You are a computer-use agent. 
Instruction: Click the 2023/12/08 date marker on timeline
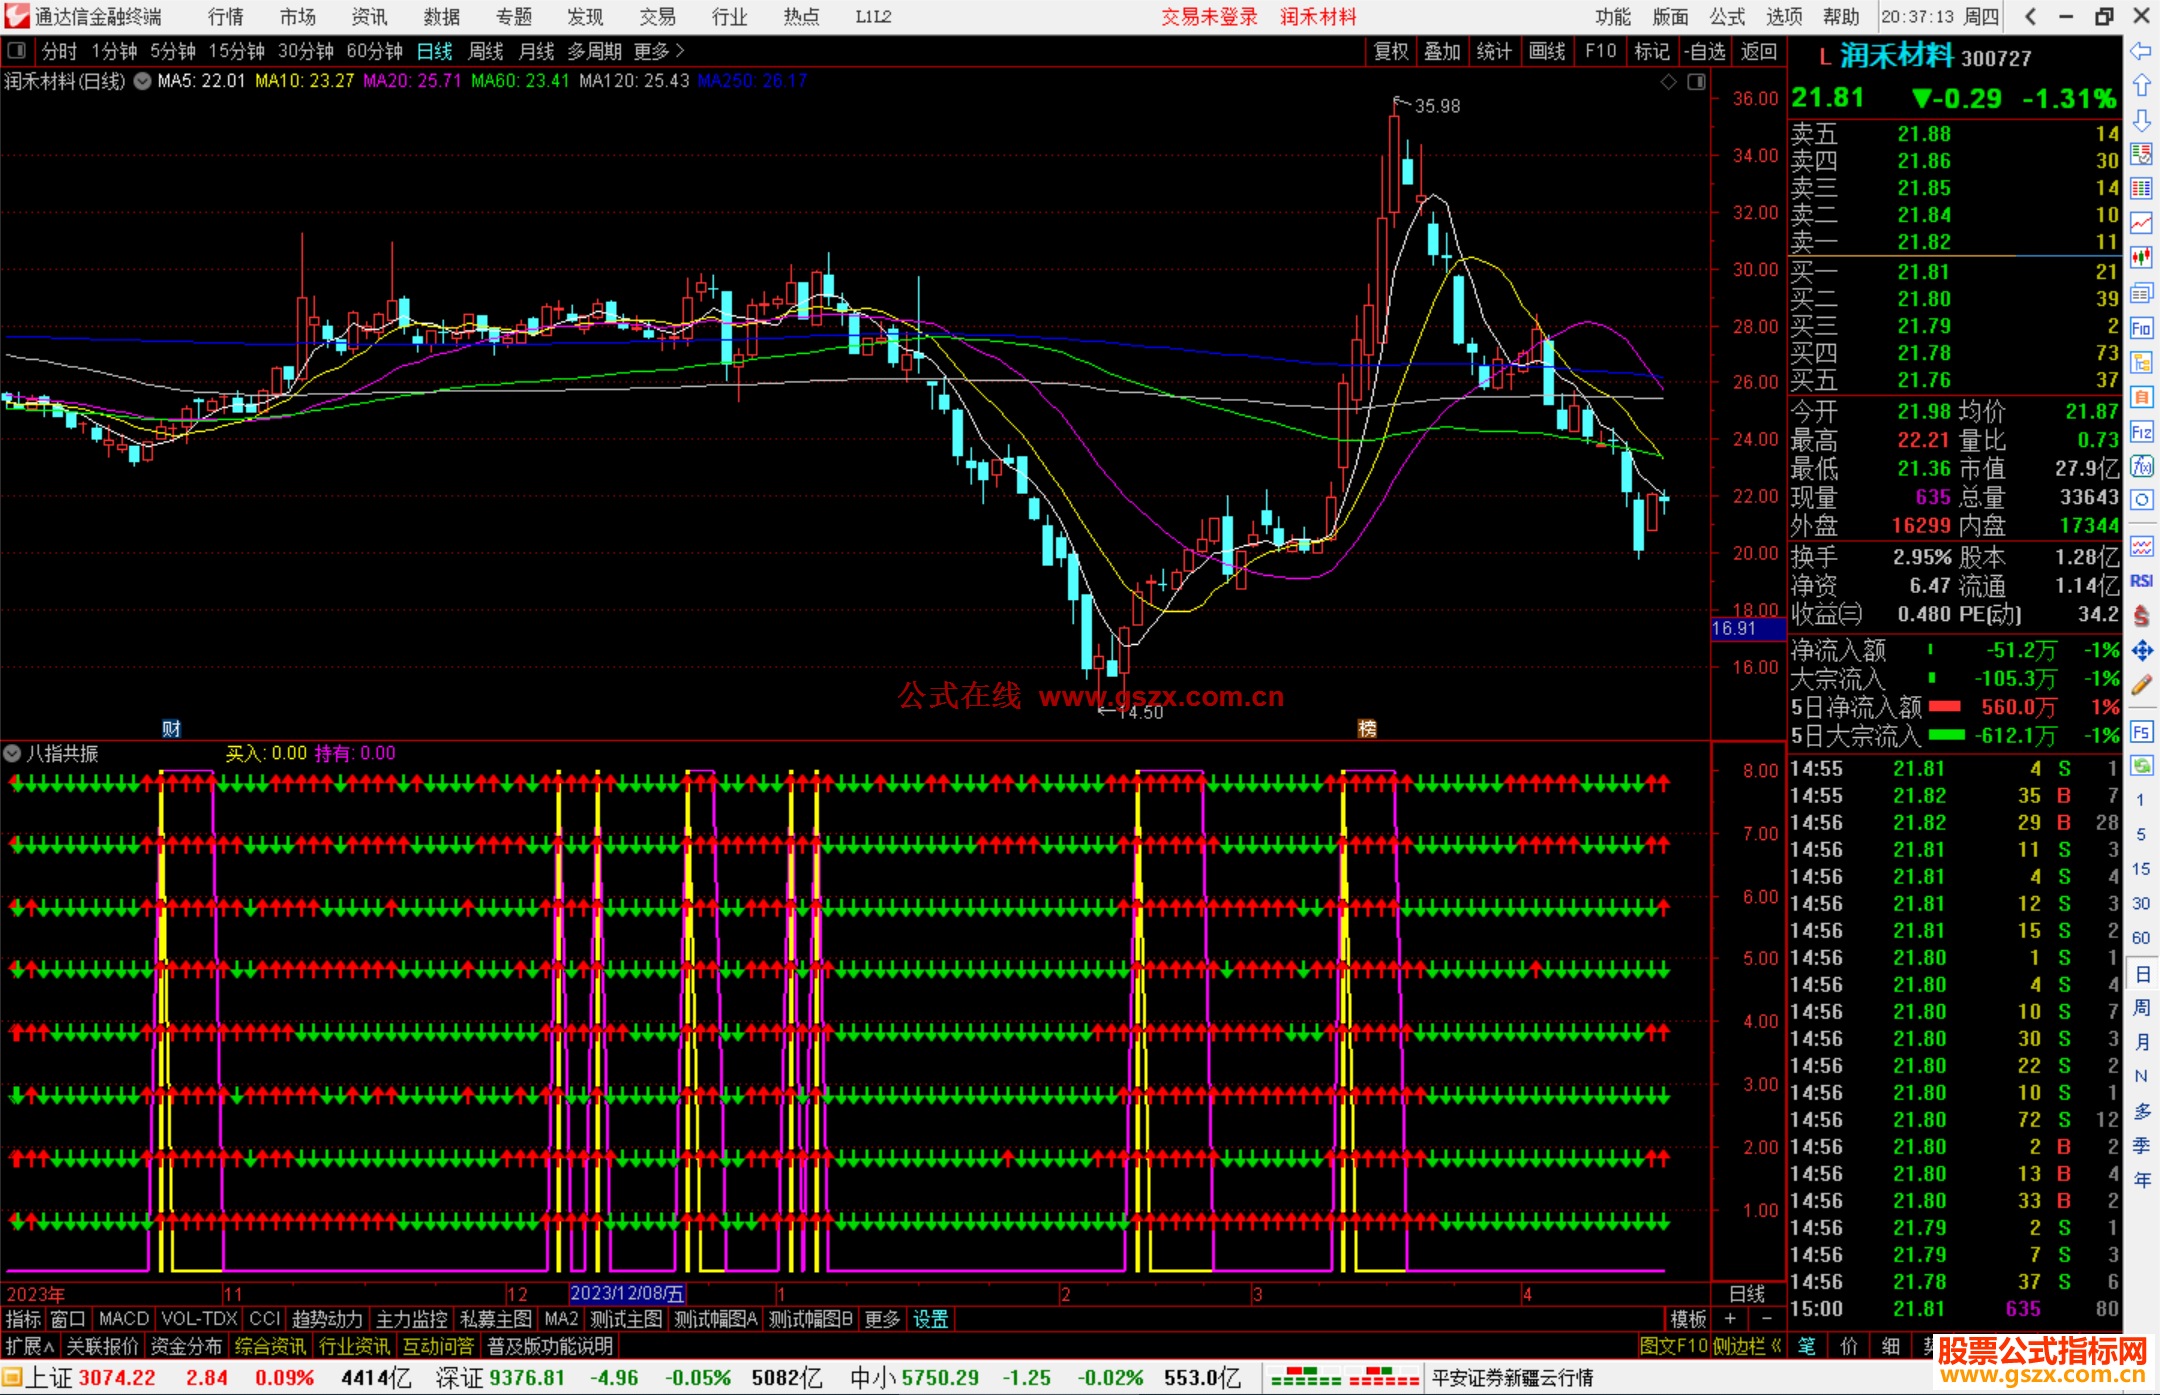pyautogui.click(x=627, y=1293)
